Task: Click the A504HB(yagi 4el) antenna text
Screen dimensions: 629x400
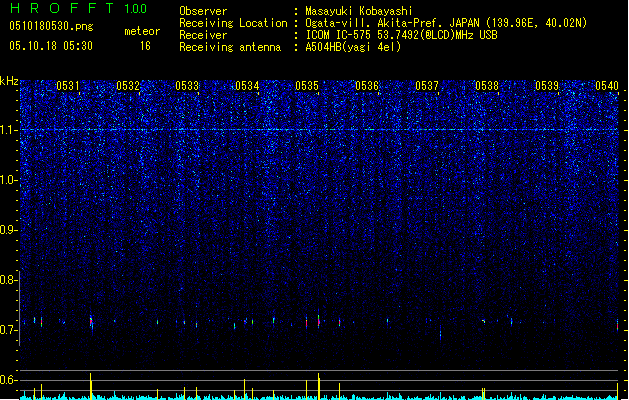Action: click(353, 47)
